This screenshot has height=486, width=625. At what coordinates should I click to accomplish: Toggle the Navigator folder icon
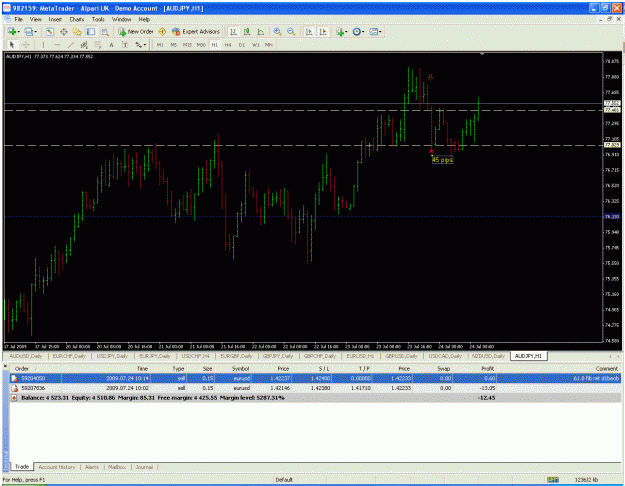pos(77,31)
